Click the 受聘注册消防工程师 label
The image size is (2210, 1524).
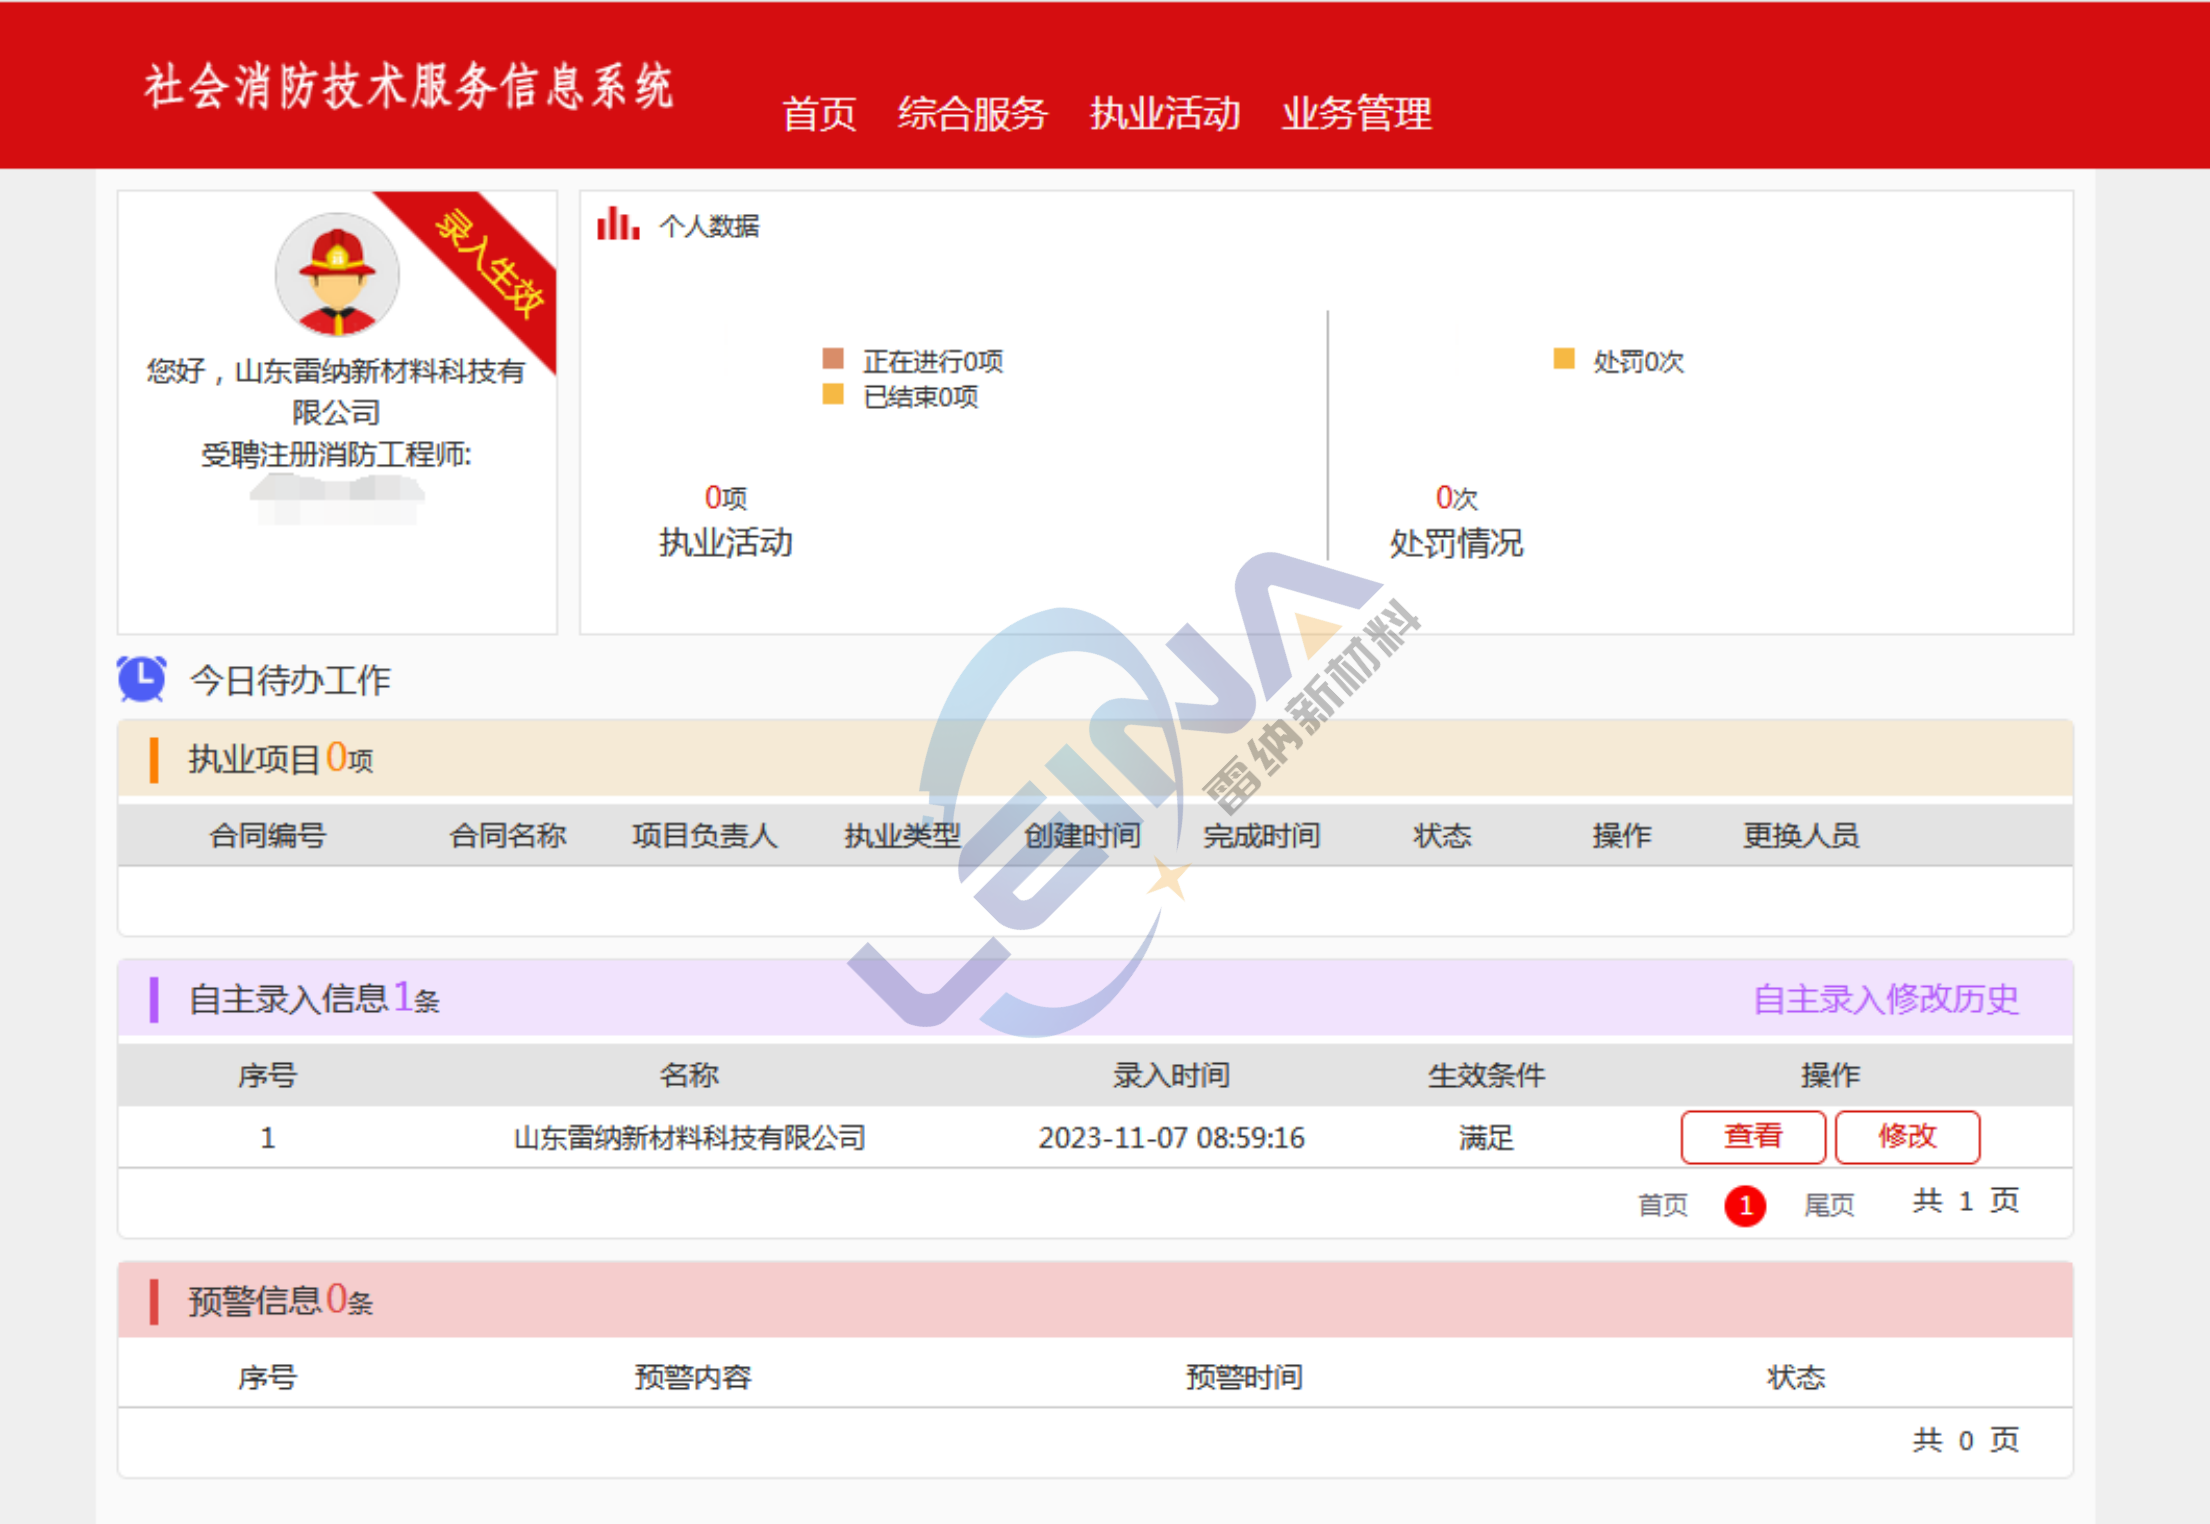tap(336, 454)
